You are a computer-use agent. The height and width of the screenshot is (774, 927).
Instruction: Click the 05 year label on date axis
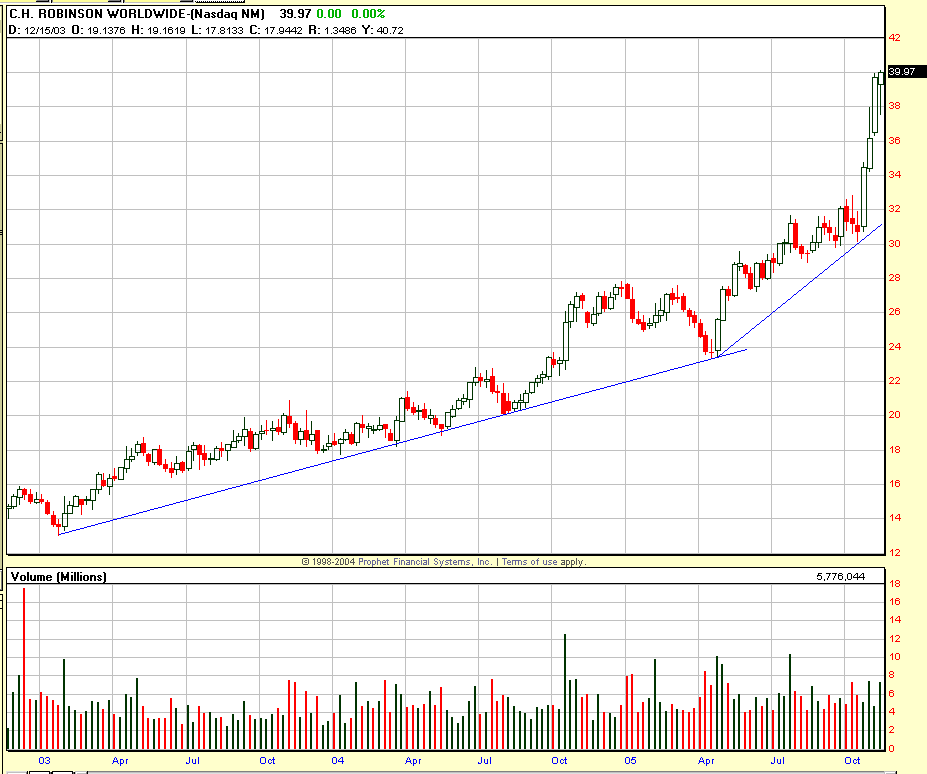[630, 760]
